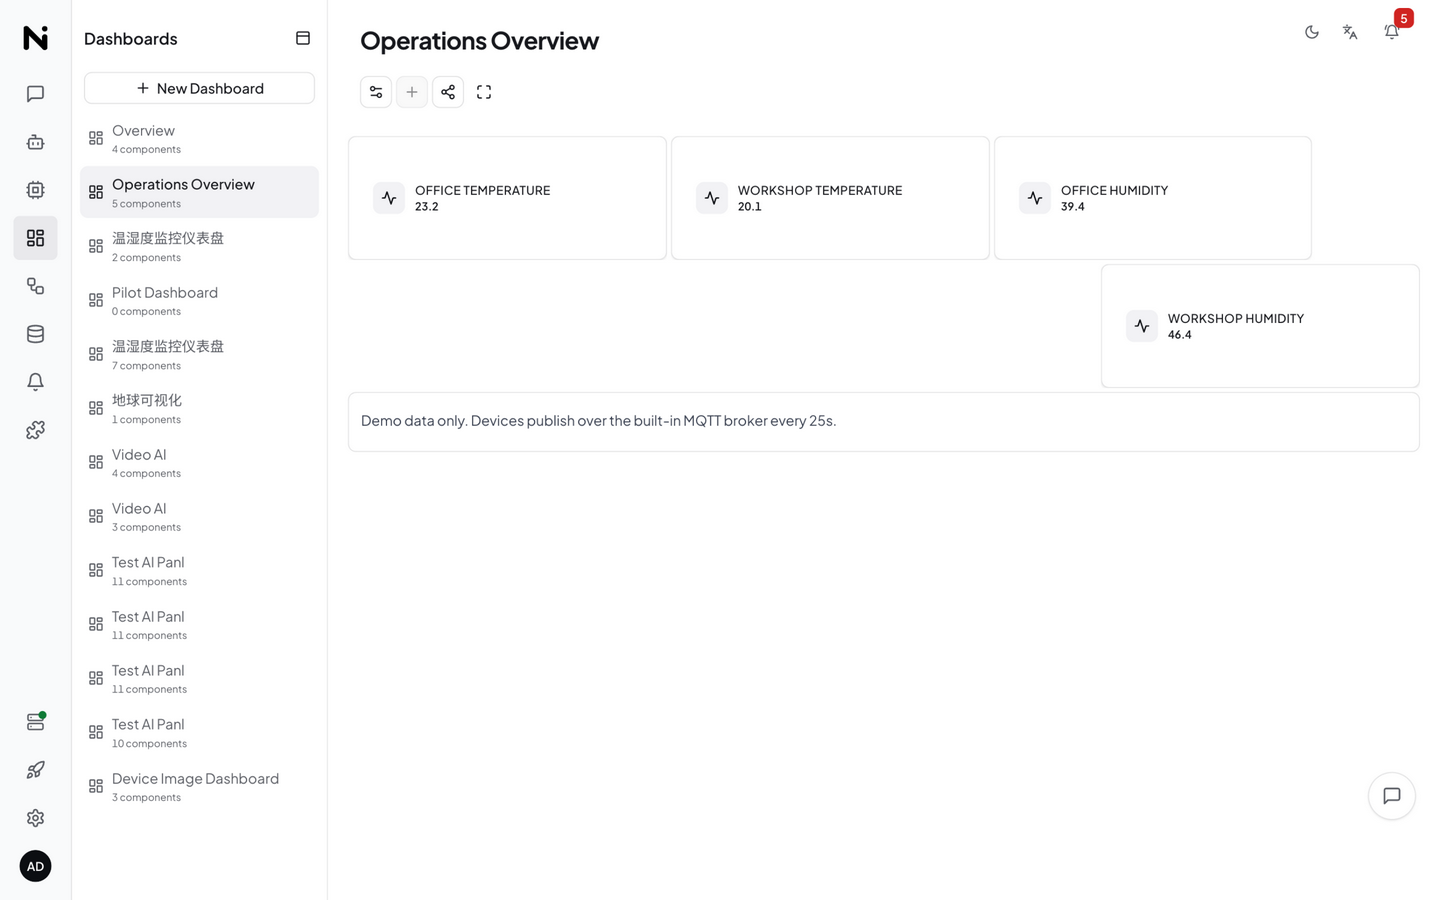1440x900 pixels.
Task: Open the AD user avatar menu
Action: coord(35,866)
